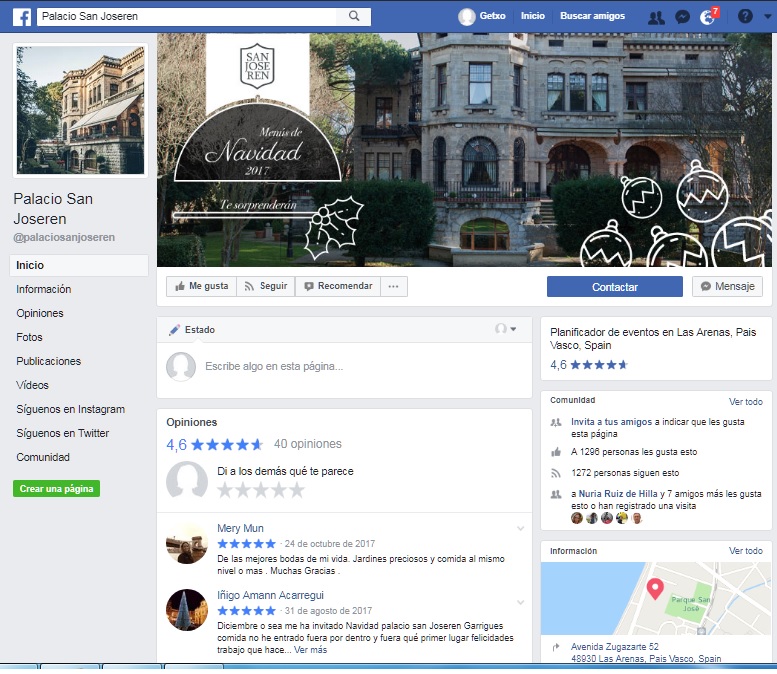Open Información in the sidebar
This screenshot has width=777, height=674.
(44, 289)
